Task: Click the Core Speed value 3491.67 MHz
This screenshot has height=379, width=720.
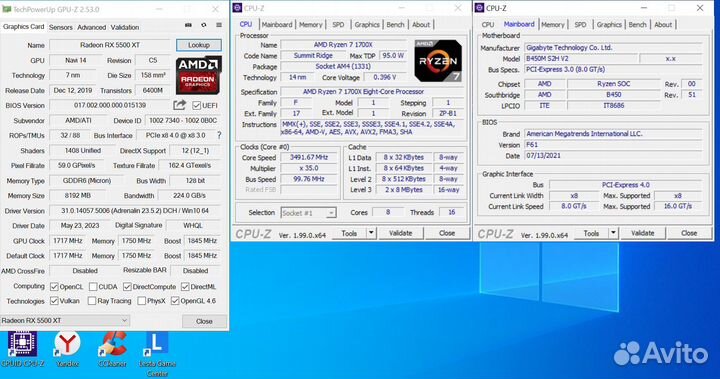Action: [309, 157]
